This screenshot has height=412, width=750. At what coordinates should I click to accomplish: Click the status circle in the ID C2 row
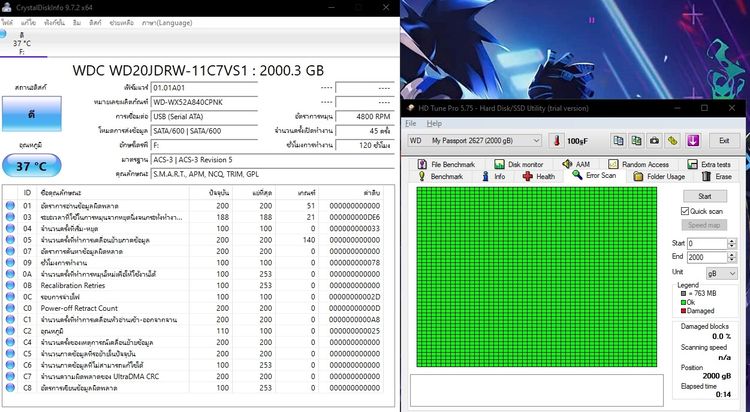point(10,331)
